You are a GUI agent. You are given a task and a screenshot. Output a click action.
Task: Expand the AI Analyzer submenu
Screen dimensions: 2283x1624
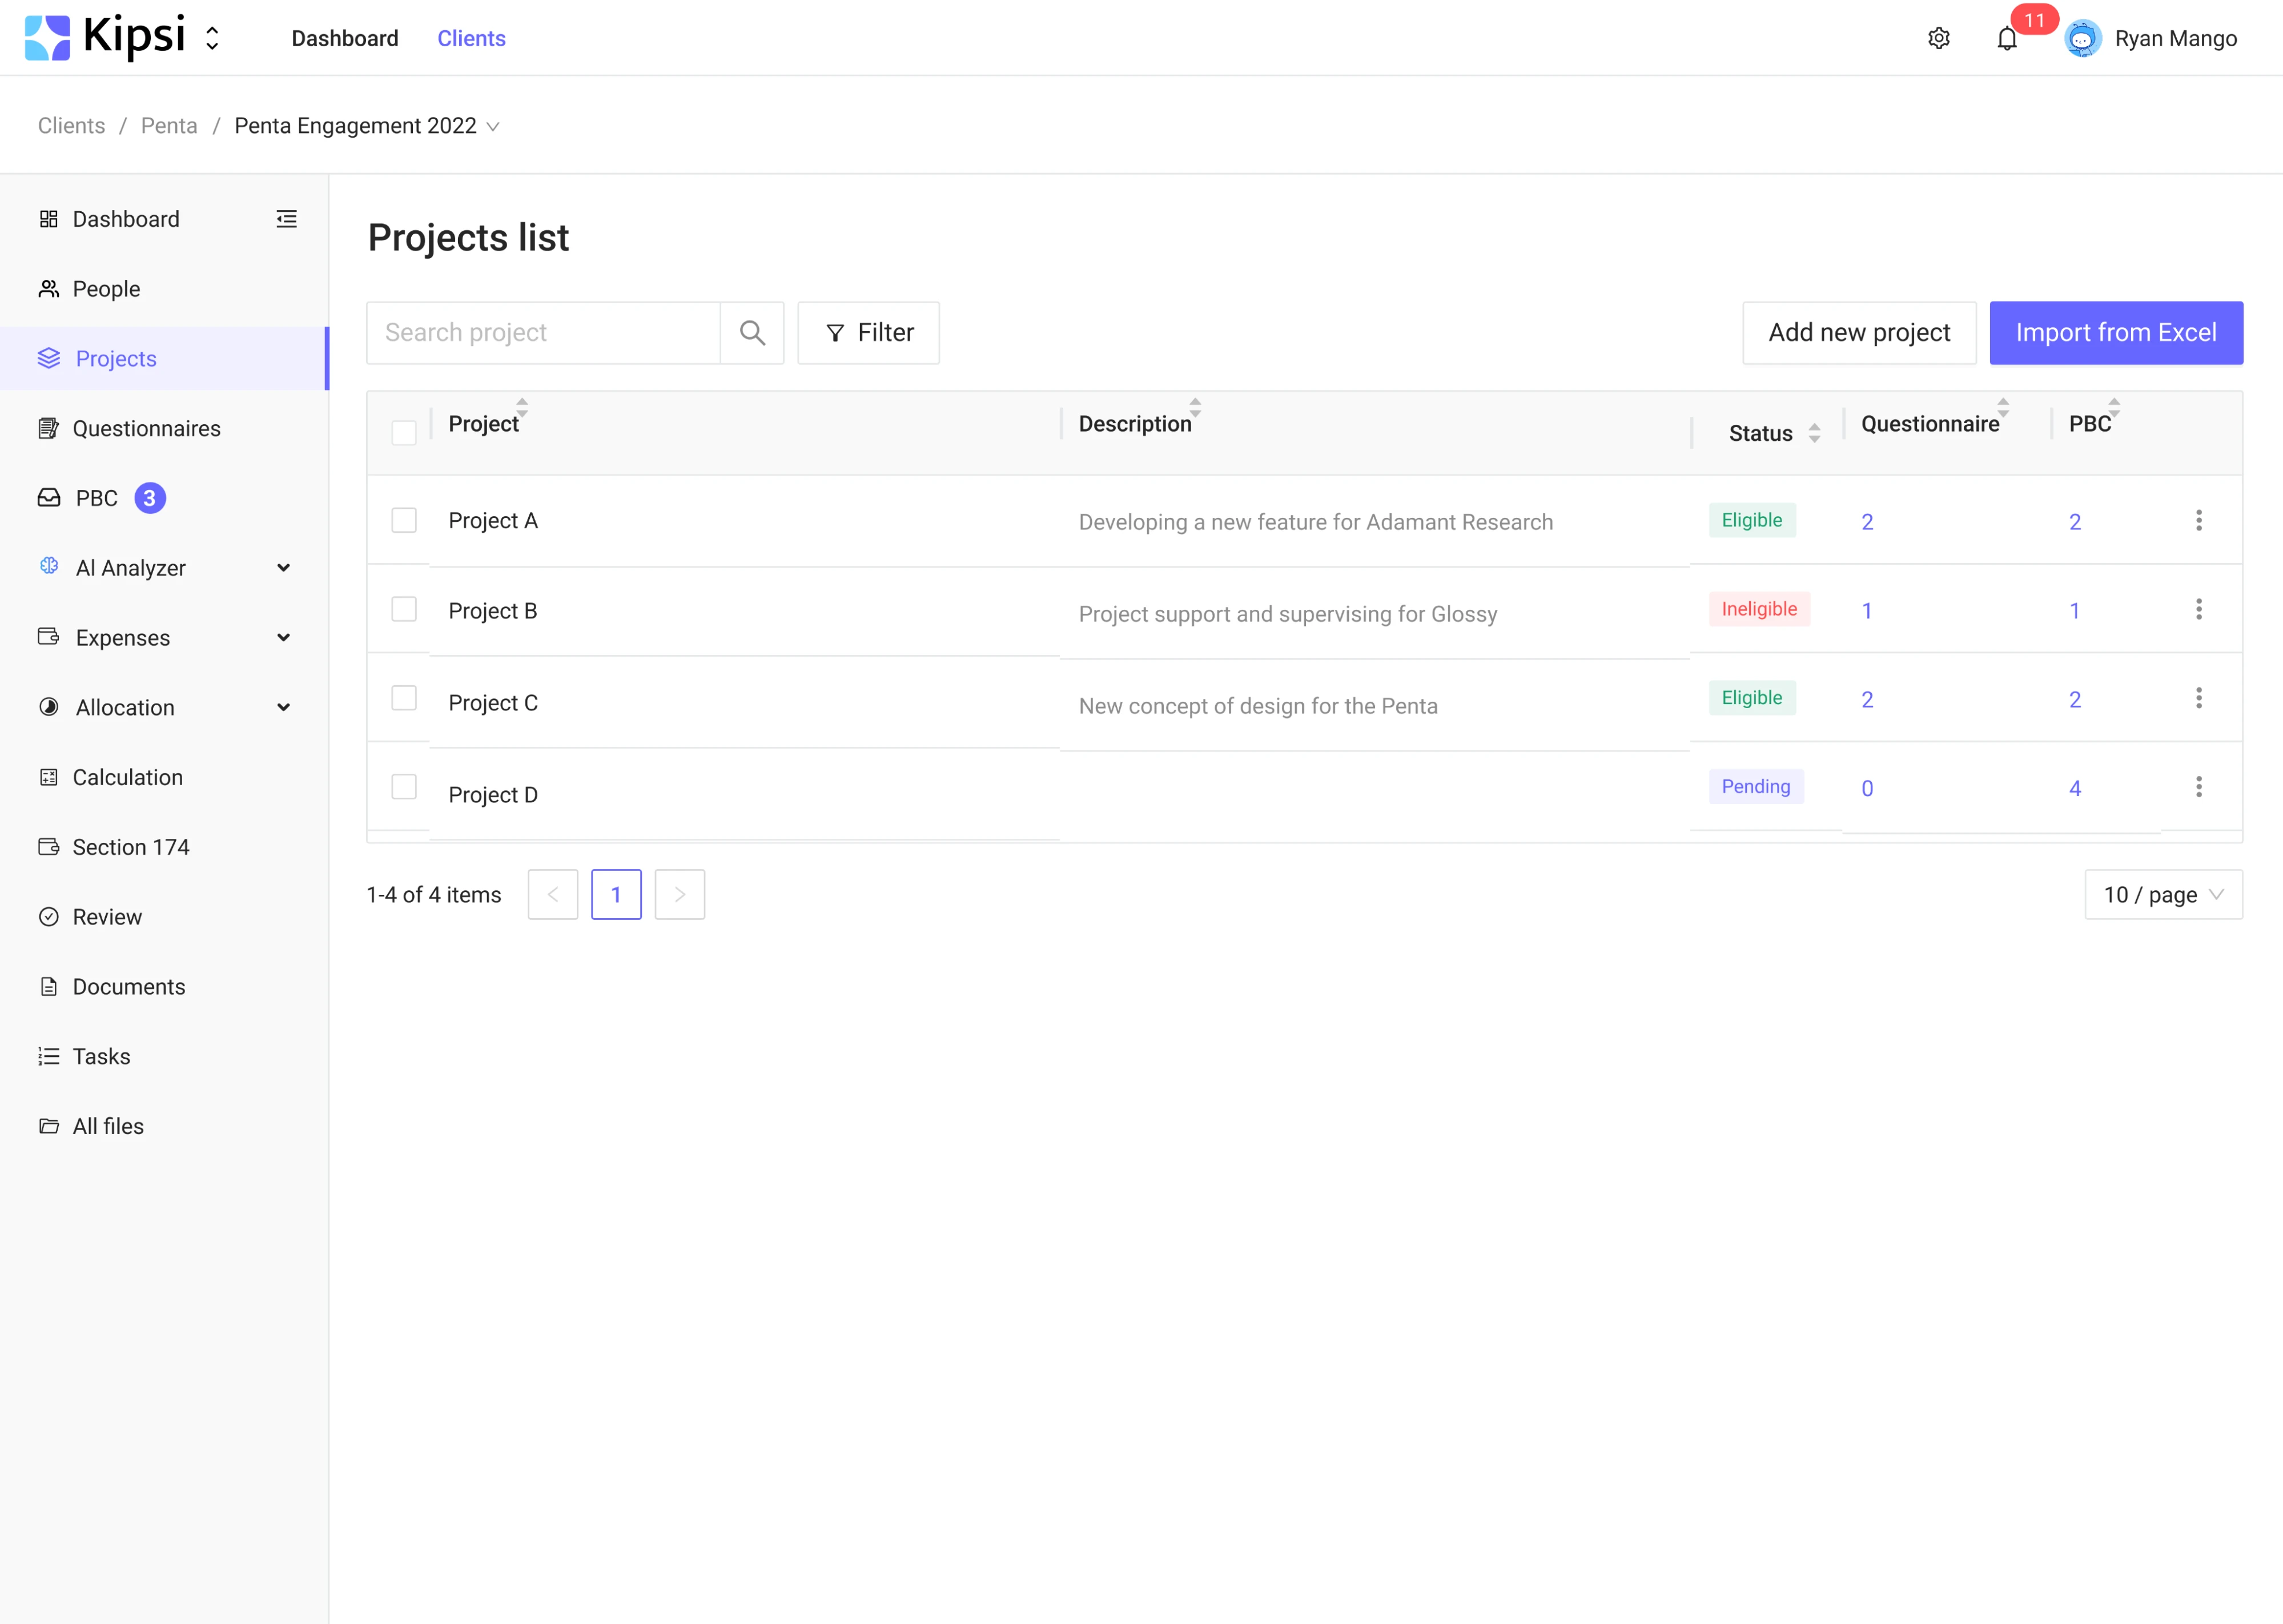[284, 568]
